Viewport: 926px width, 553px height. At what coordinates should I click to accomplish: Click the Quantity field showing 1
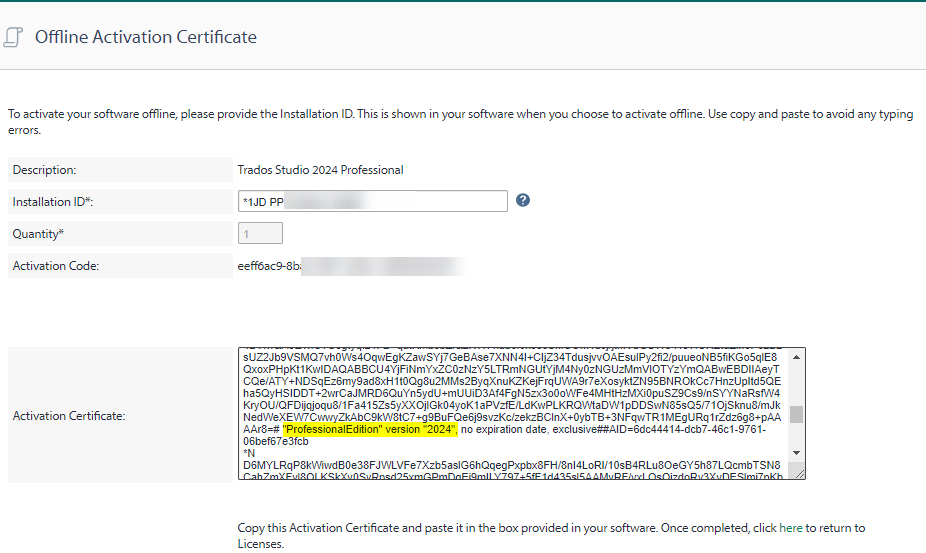260,233
